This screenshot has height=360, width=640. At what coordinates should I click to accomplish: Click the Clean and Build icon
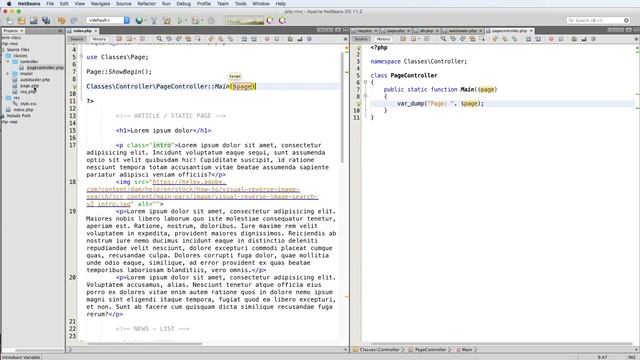click(167, 20)
